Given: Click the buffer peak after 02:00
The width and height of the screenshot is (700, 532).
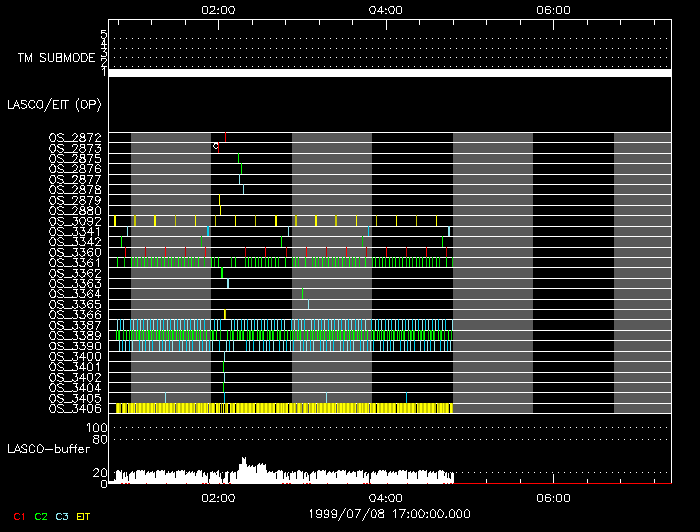Looking at the screenshot, I should (244, 462).
